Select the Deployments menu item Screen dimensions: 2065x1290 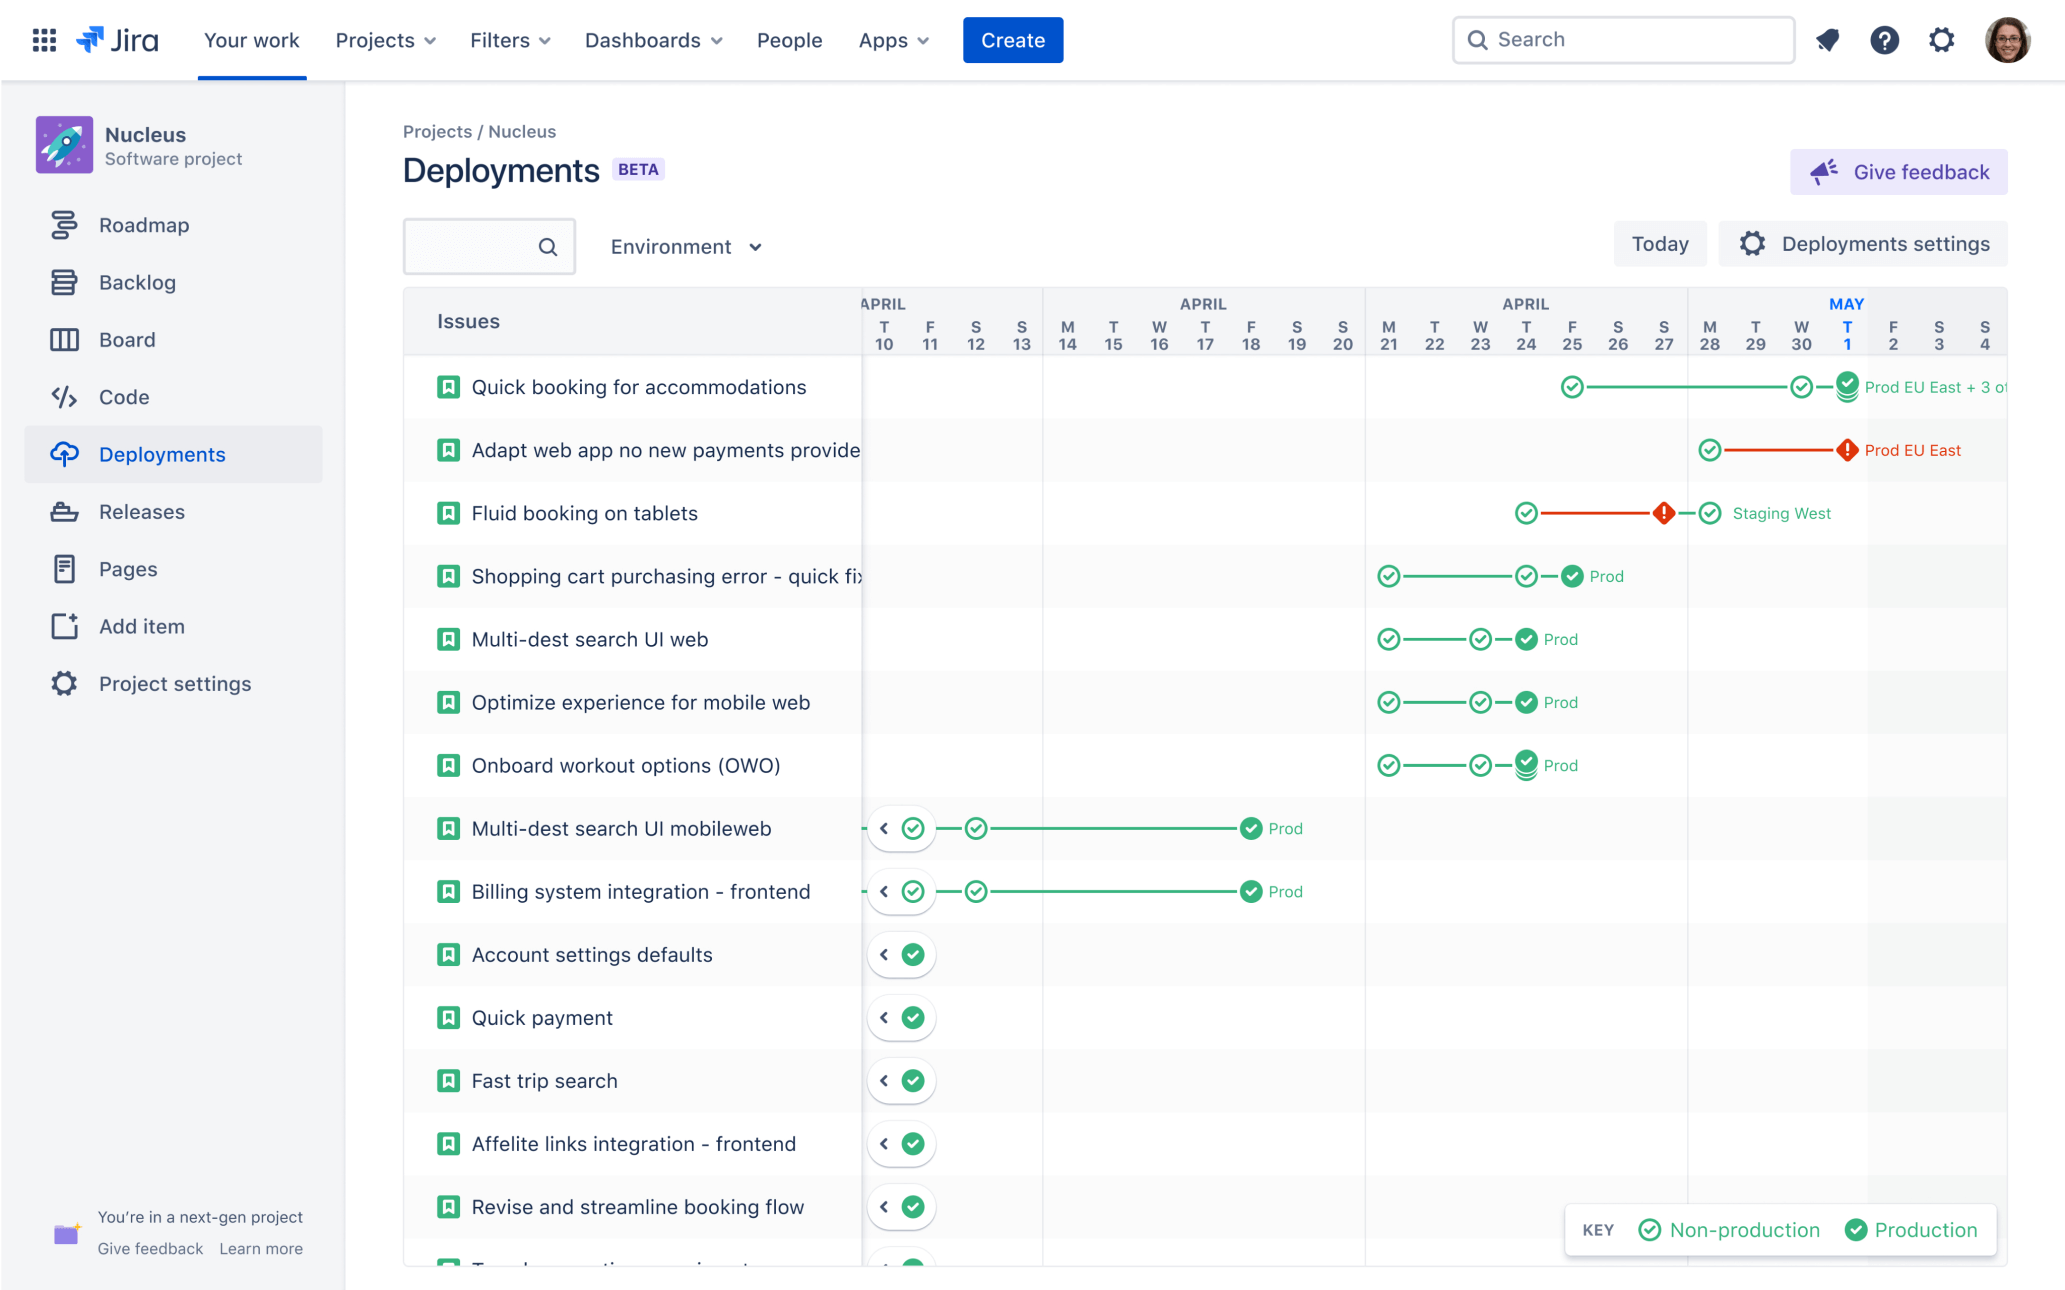coord(162,453)
